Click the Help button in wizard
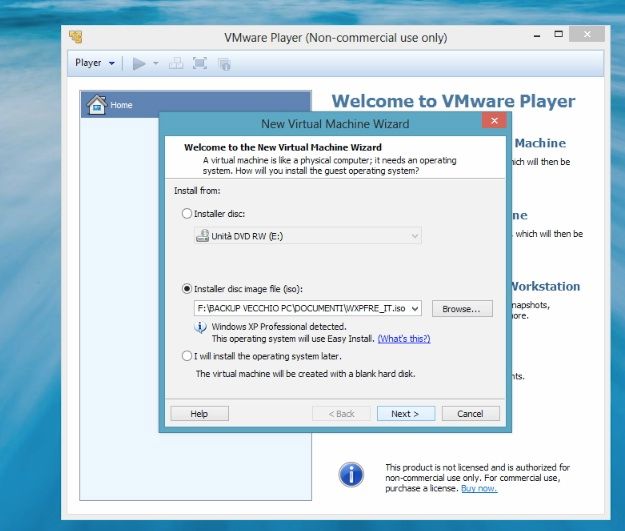625x531 pixels. point(199,414)
